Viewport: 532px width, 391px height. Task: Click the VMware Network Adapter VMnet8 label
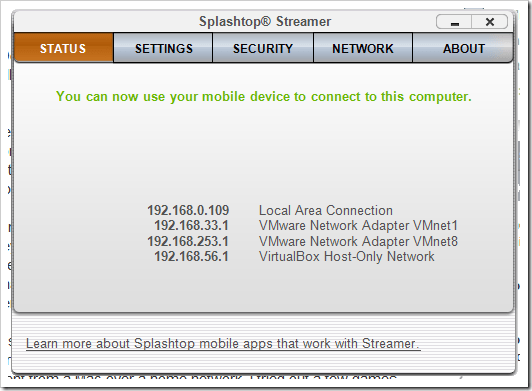pyautogui.click(x=358, y=241)
